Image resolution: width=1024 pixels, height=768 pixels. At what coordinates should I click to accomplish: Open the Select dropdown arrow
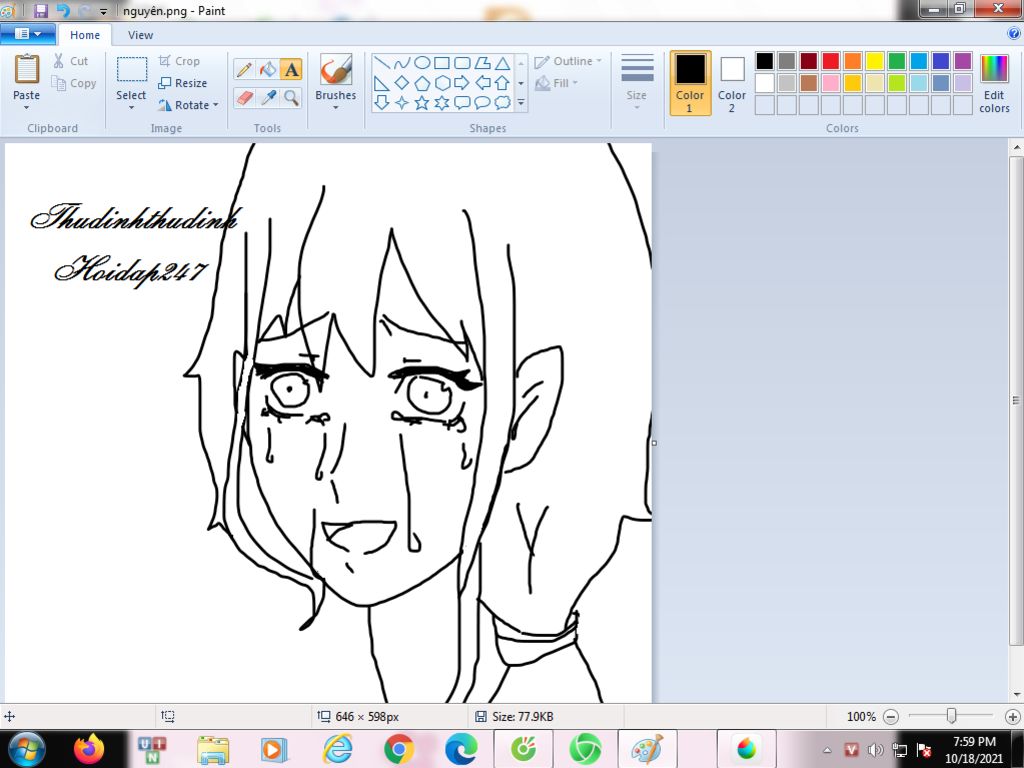point(131,108)
